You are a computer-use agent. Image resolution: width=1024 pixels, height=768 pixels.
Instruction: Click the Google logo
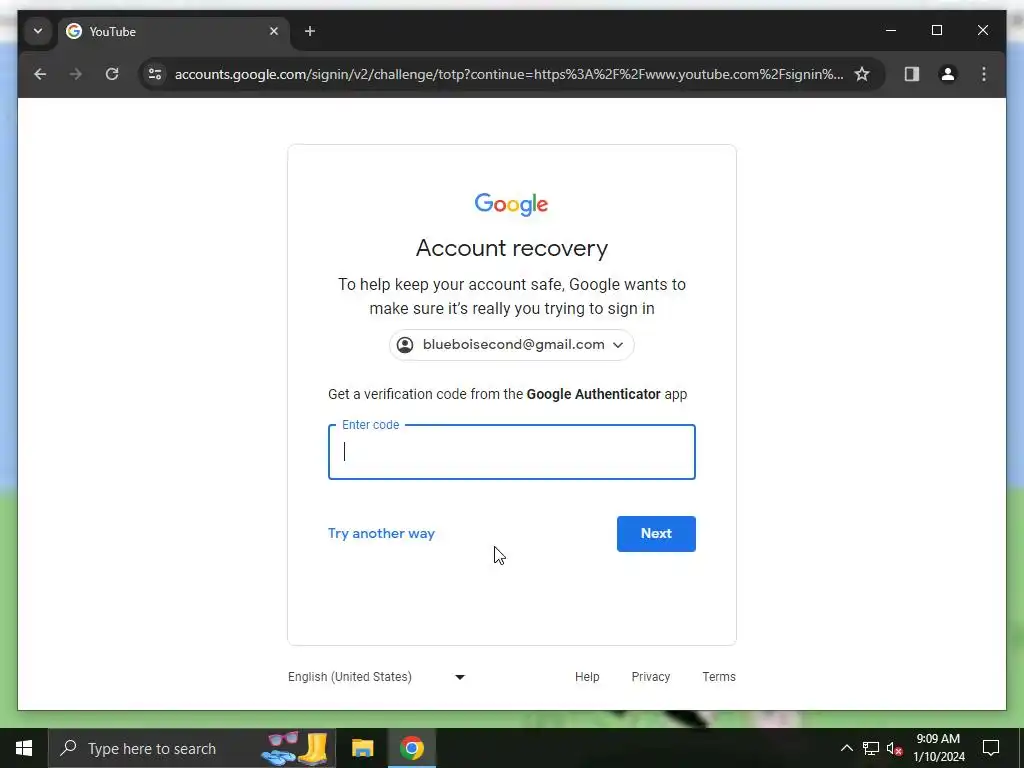coord(511,204)
